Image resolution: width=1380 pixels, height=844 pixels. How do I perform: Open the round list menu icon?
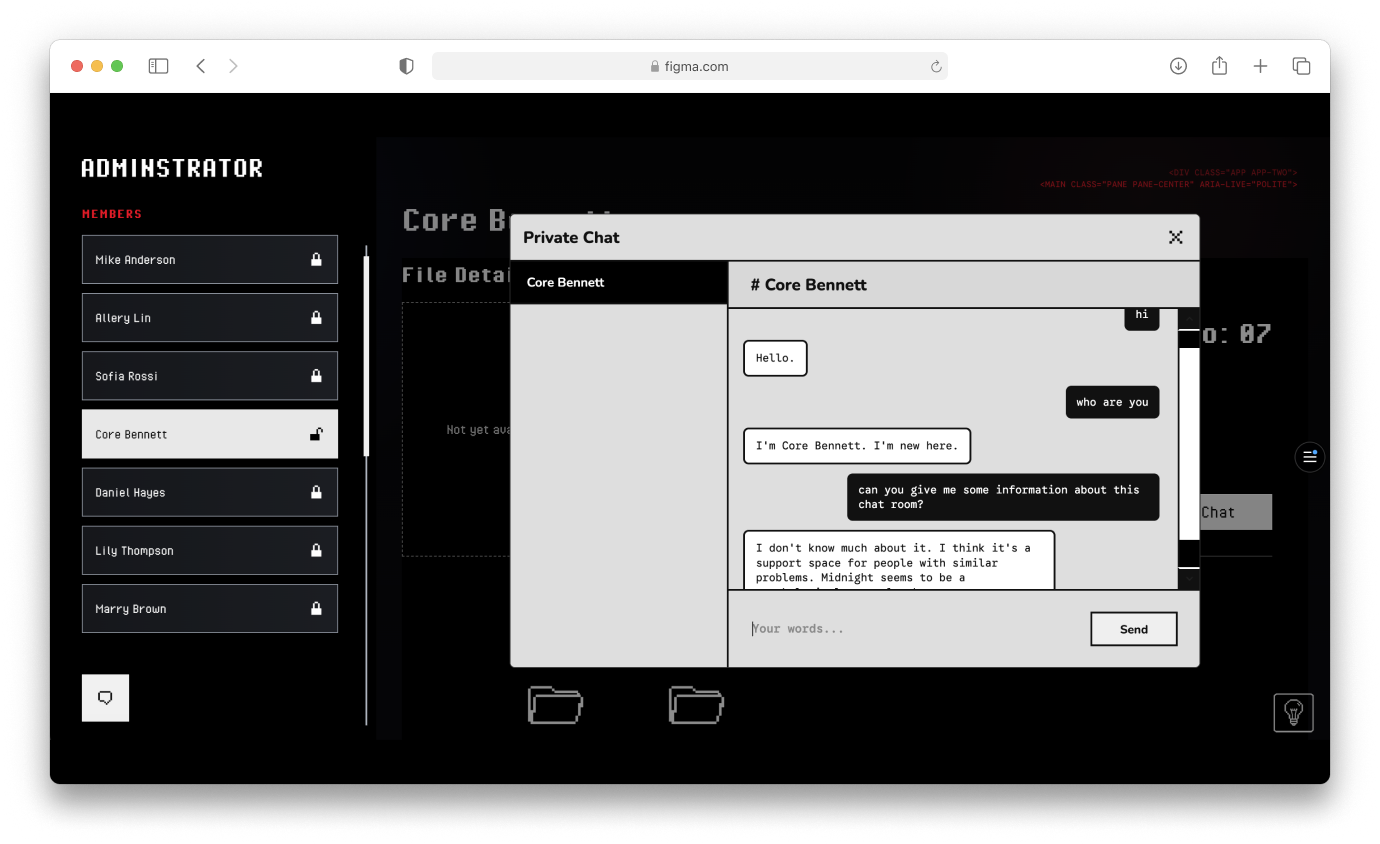pyautogui.click(x=1309, y=457)
